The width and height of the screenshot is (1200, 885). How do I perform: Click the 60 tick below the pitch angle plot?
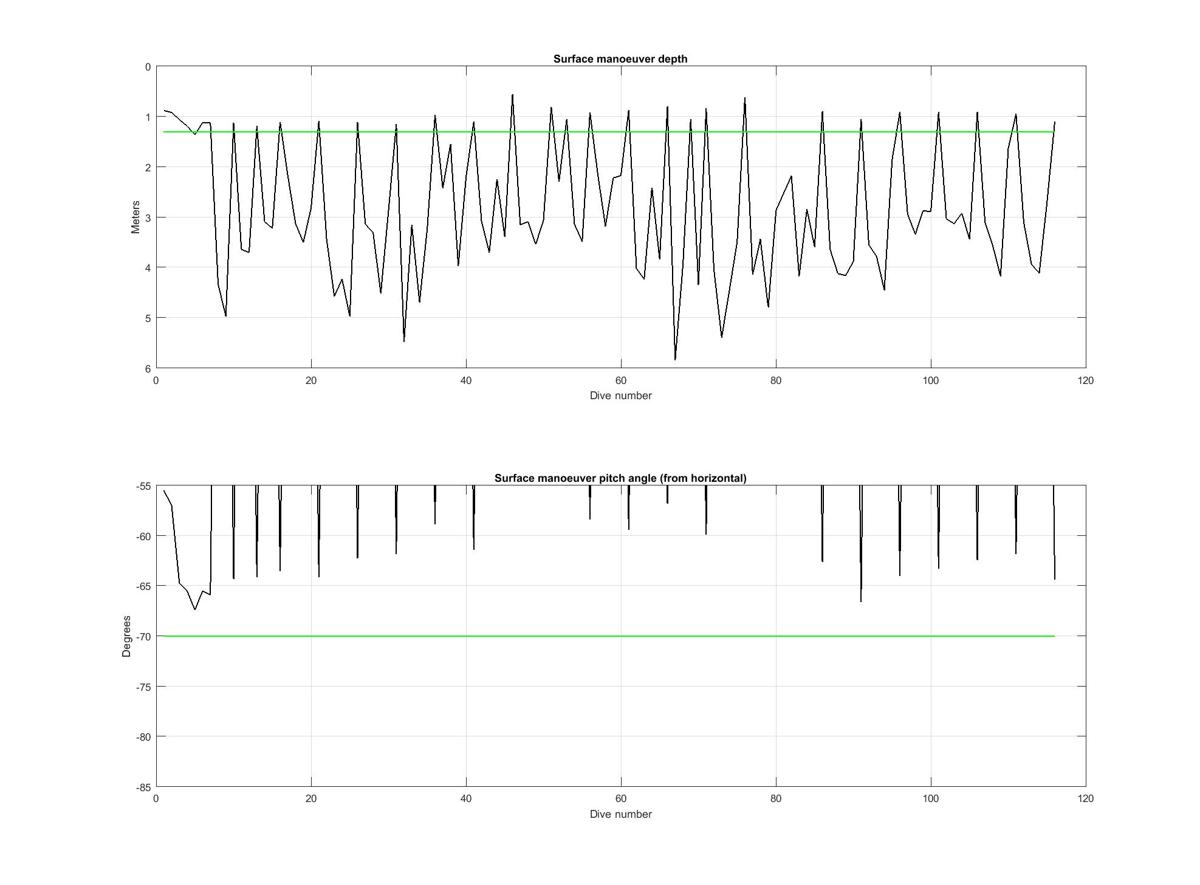coord(621,799)
